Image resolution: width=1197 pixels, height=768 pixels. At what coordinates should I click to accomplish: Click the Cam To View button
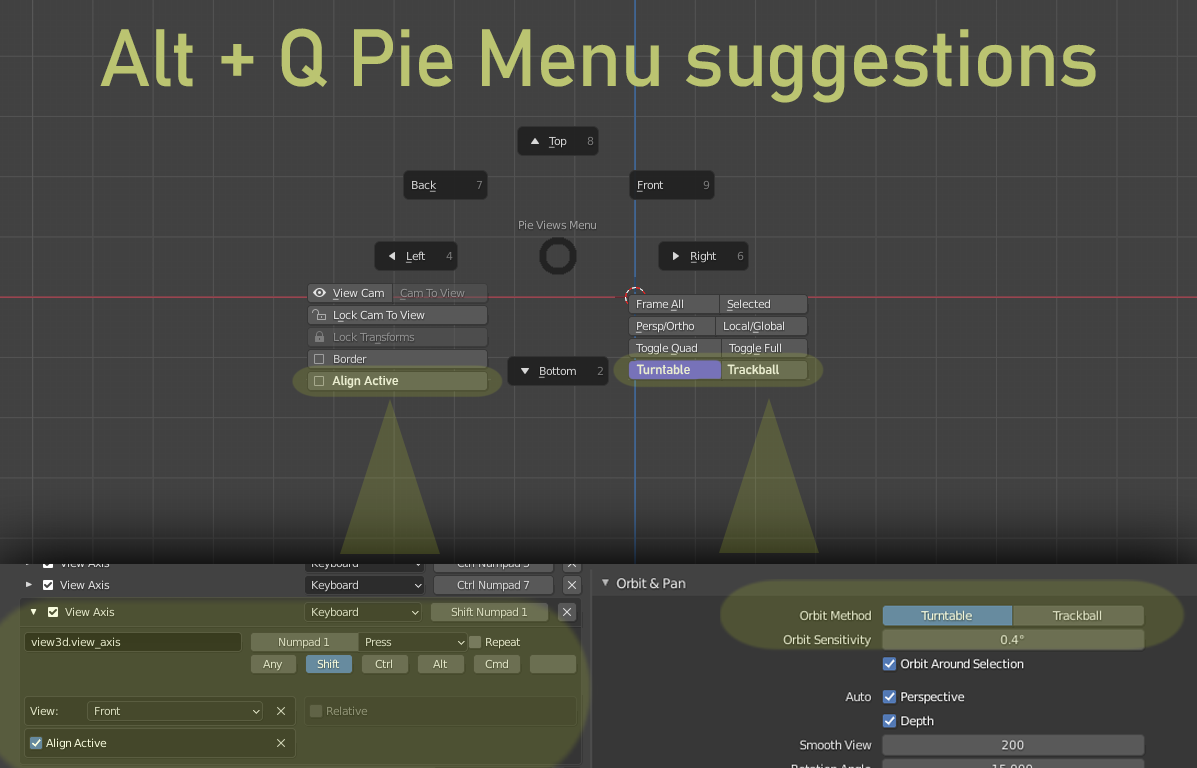click(x=439, y=293)
